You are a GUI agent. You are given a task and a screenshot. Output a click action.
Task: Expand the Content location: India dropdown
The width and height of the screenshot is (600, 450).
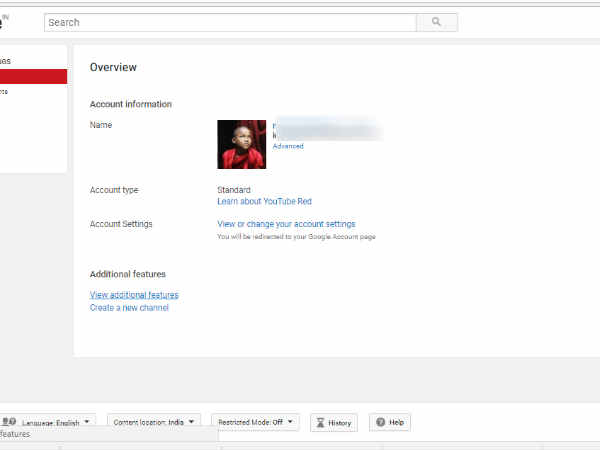(154, 422)
